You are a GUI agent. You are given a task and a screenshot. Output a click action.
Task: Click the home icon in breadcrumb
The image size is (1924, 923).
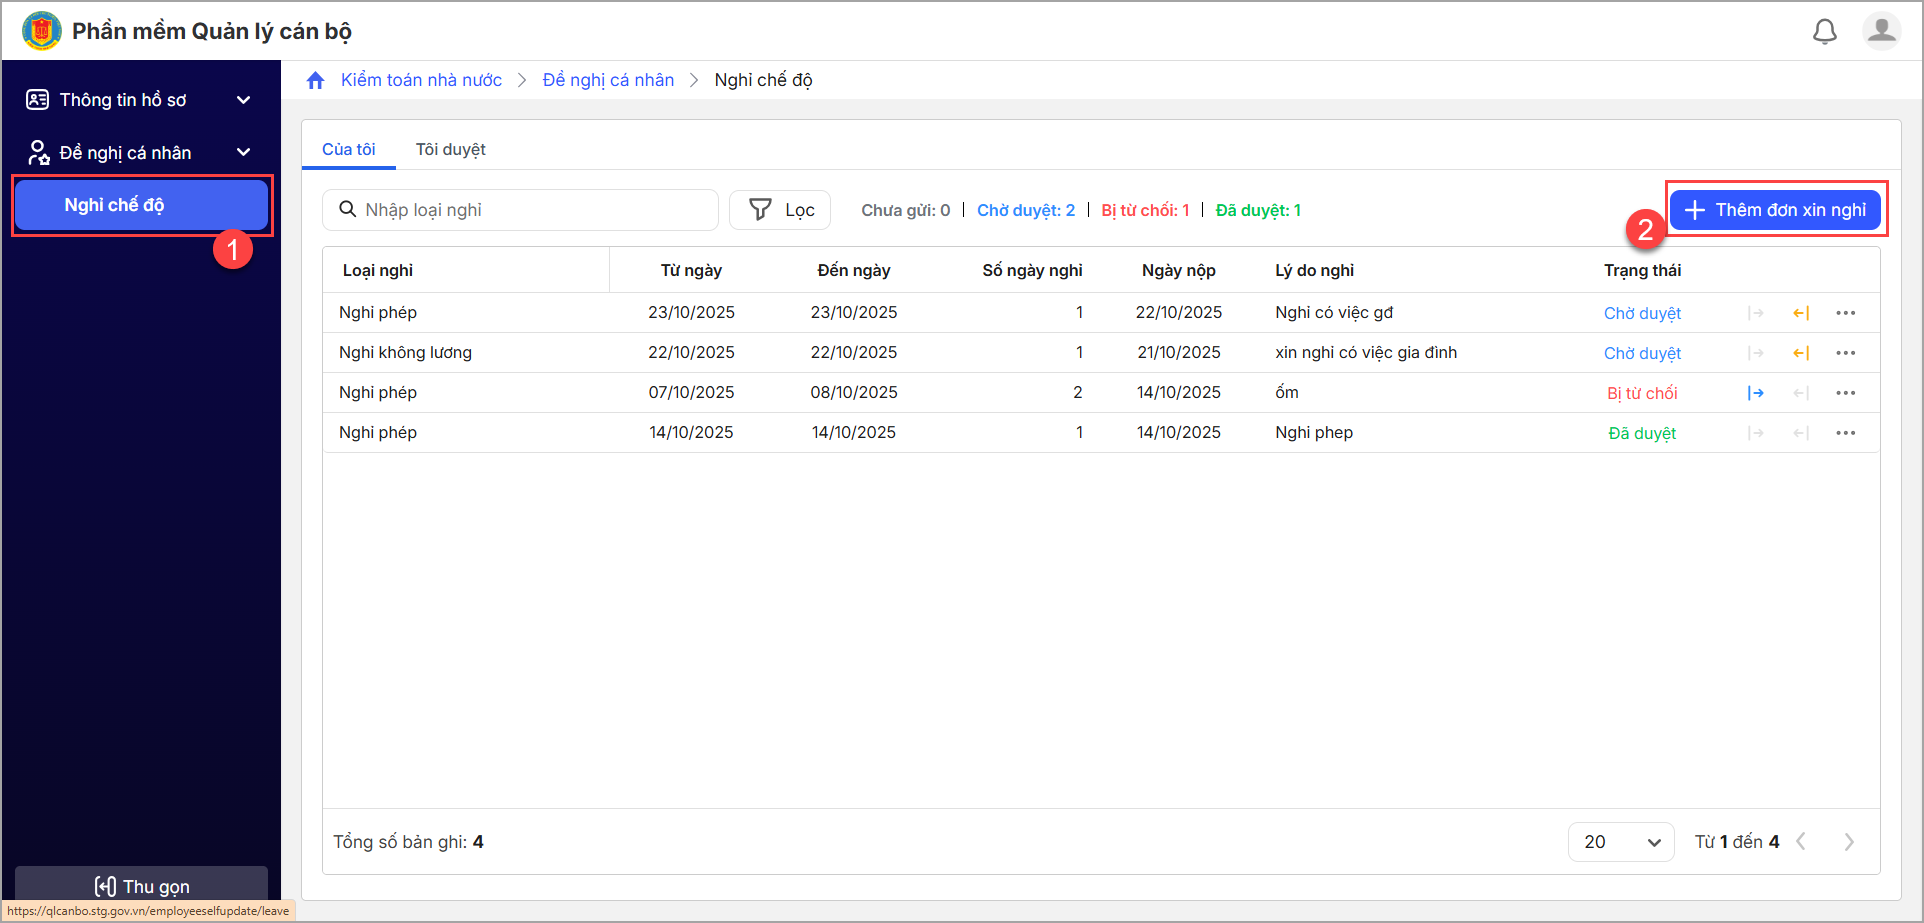click(316, 81)
